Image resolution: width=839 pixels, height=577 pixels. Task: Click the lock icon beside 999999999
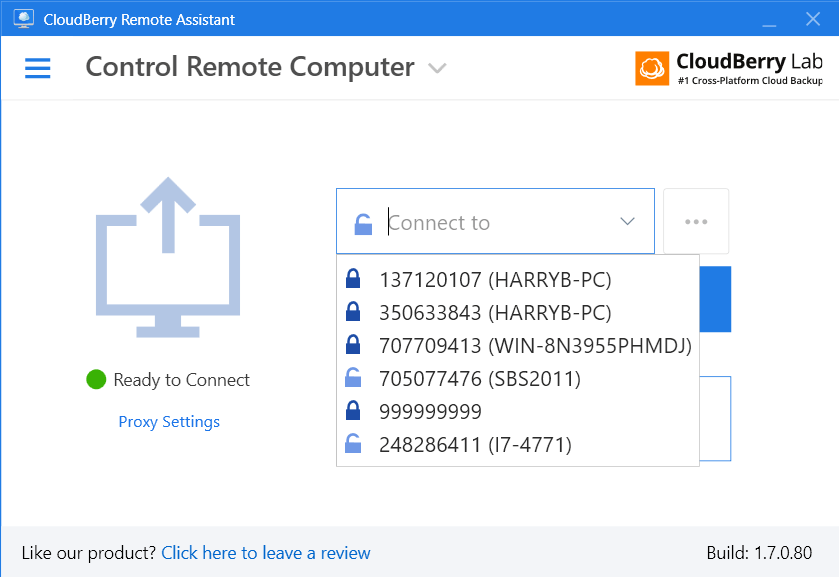coord(352,411)
